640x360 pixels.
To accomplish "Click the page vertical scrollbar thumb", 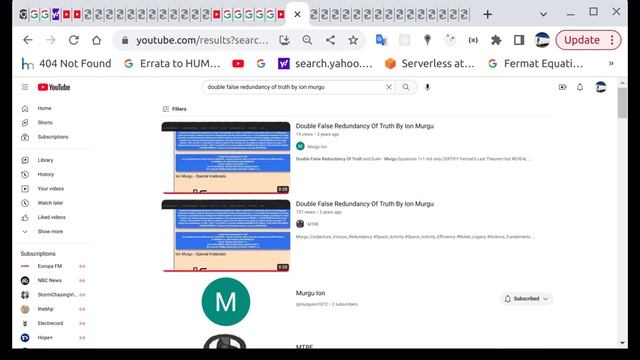I will (622, 102).
